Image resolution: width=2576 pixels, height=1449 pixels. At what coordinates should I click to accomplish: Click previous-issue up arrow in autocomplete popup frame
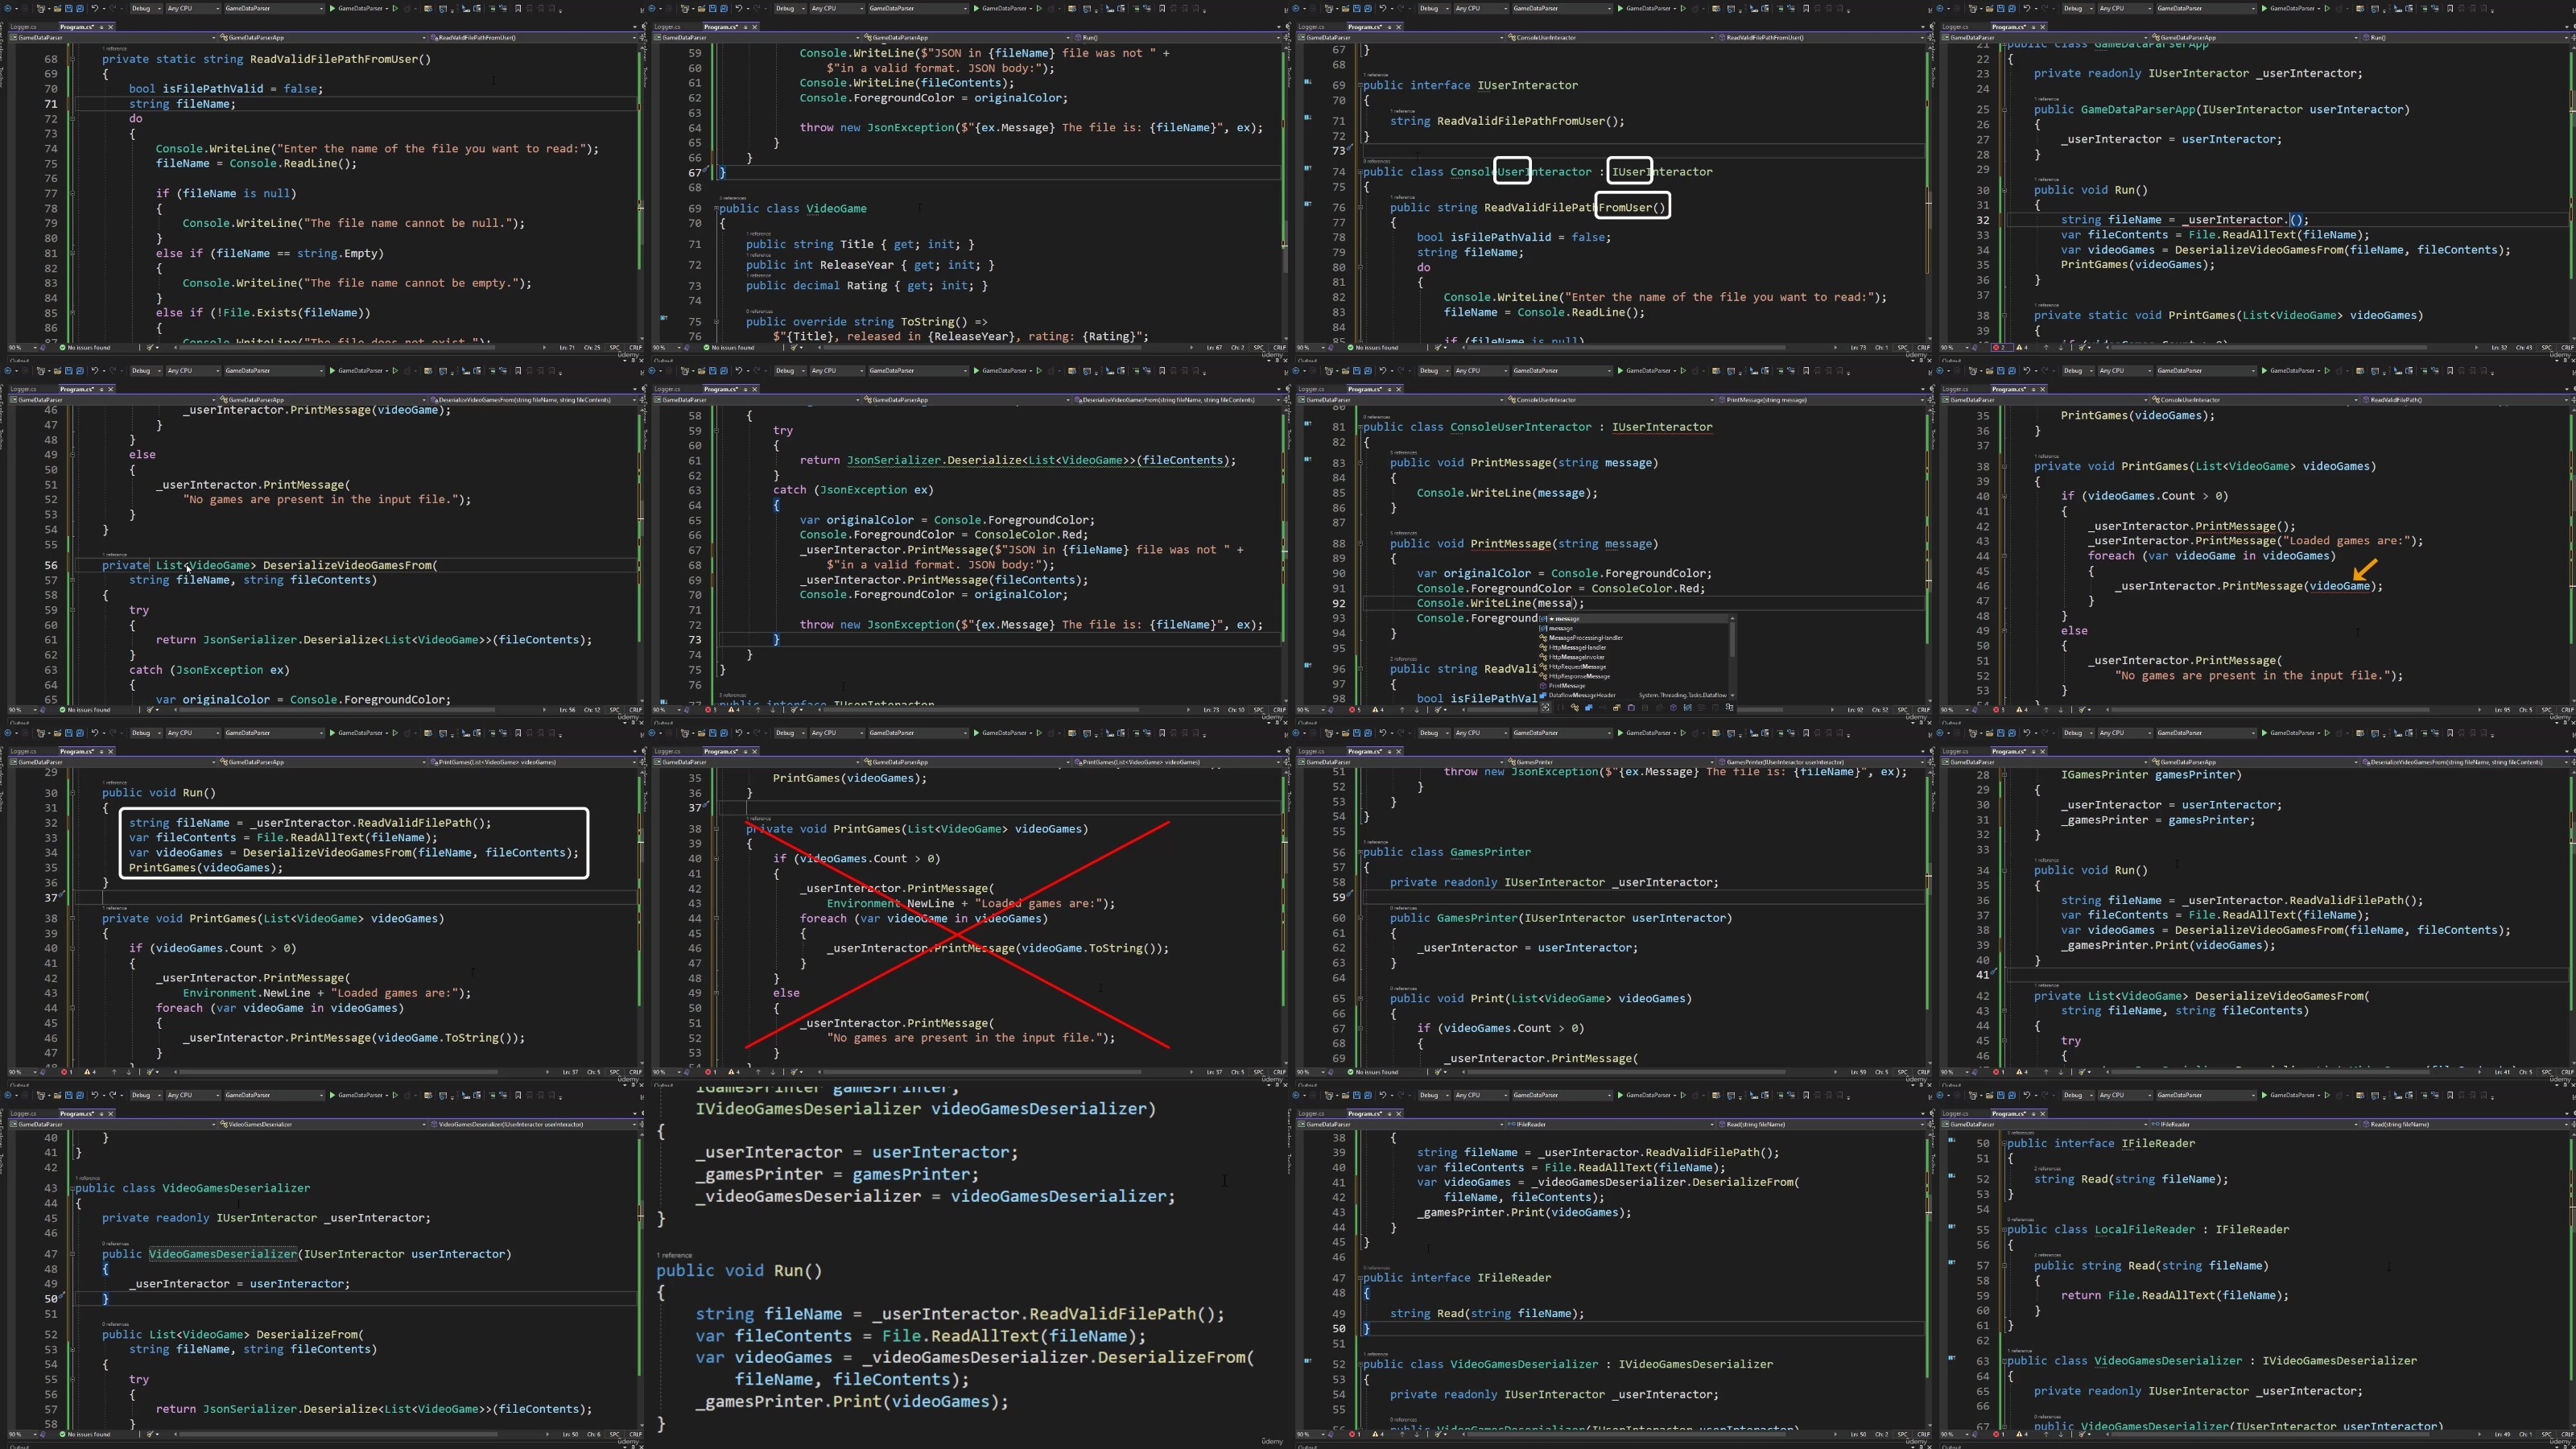1403,710
